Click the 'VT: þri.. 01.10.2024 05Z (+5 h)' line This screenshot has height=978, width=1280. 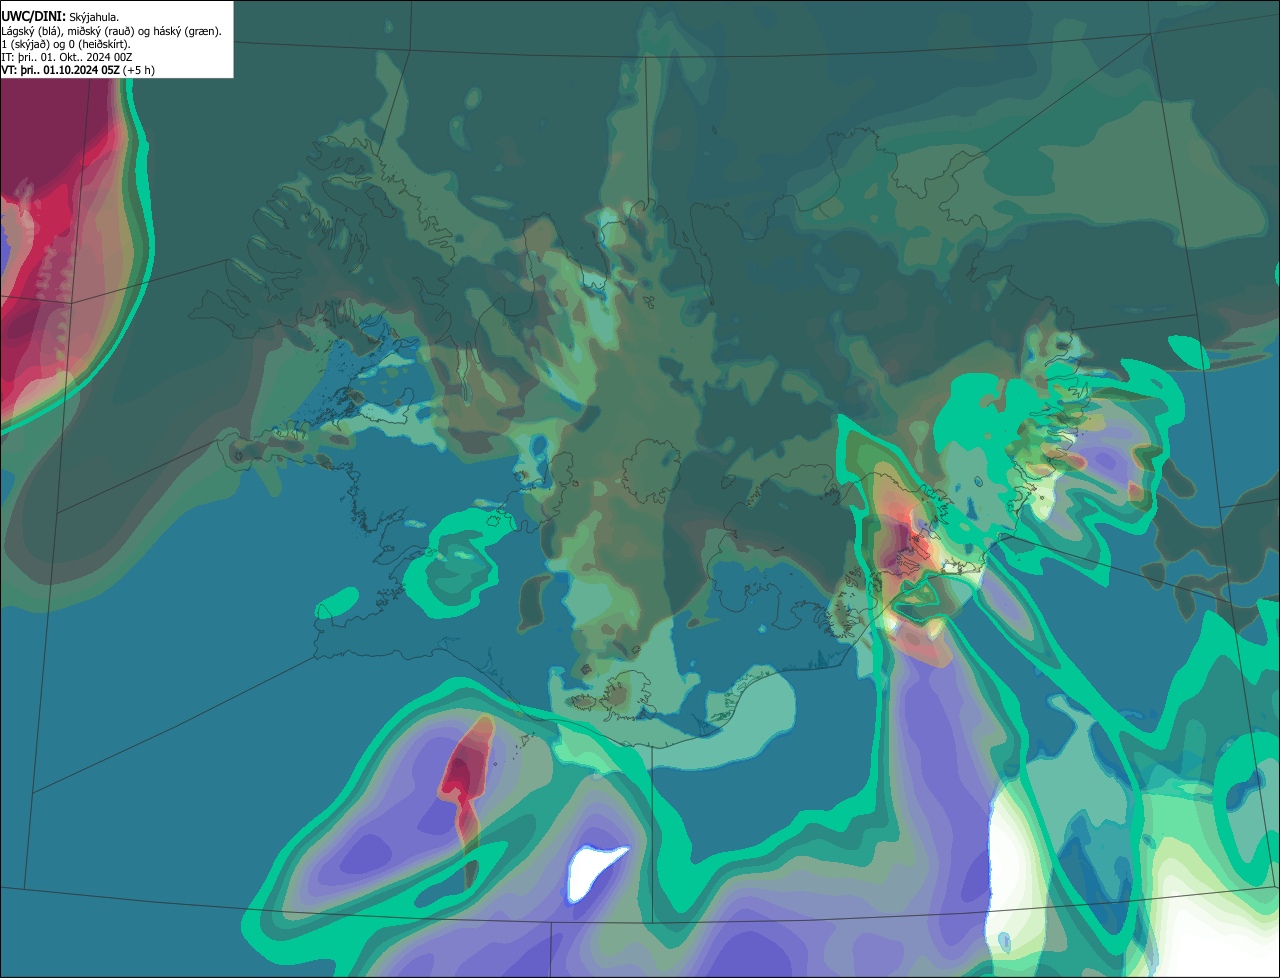point(78,70)
